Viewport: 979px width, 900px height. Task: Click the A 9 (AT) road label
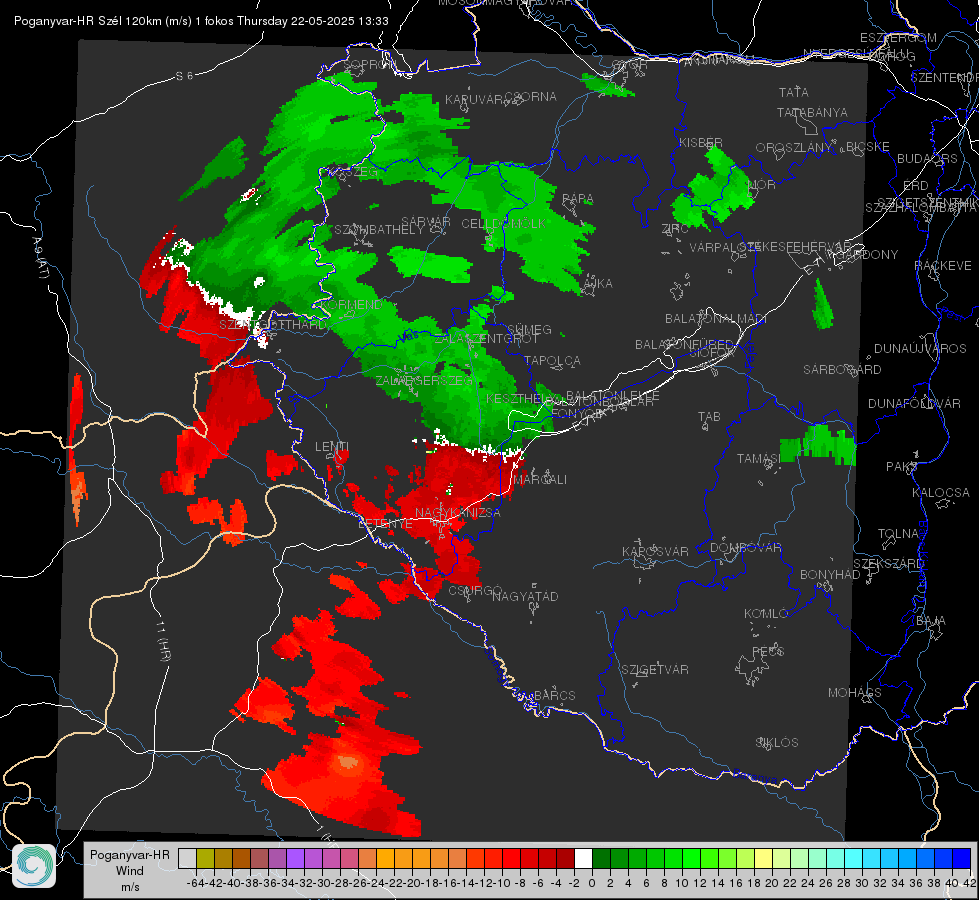40,258
